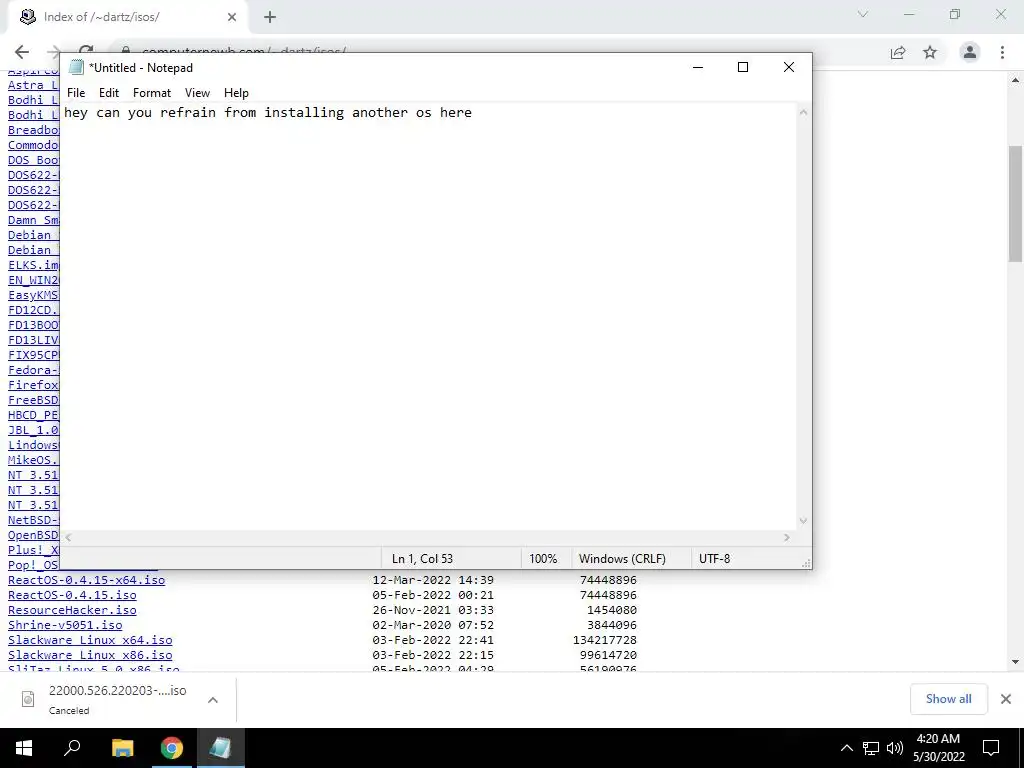This screenshot has height=768, width=1024.
Task: Open the Windows Start menu
Action: [24, 748]
